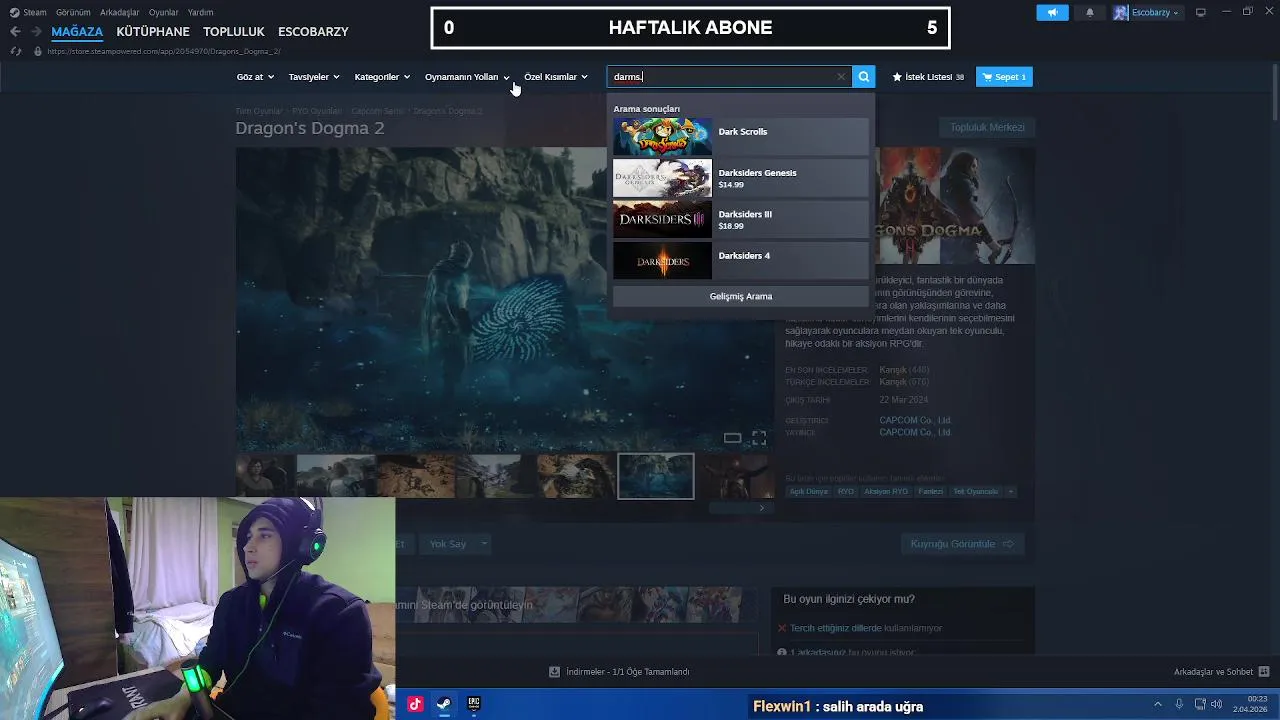This screenshot has width=1280, height=720.
Task: Select Darksiders III search result
Action: click(x=741, y=219)
